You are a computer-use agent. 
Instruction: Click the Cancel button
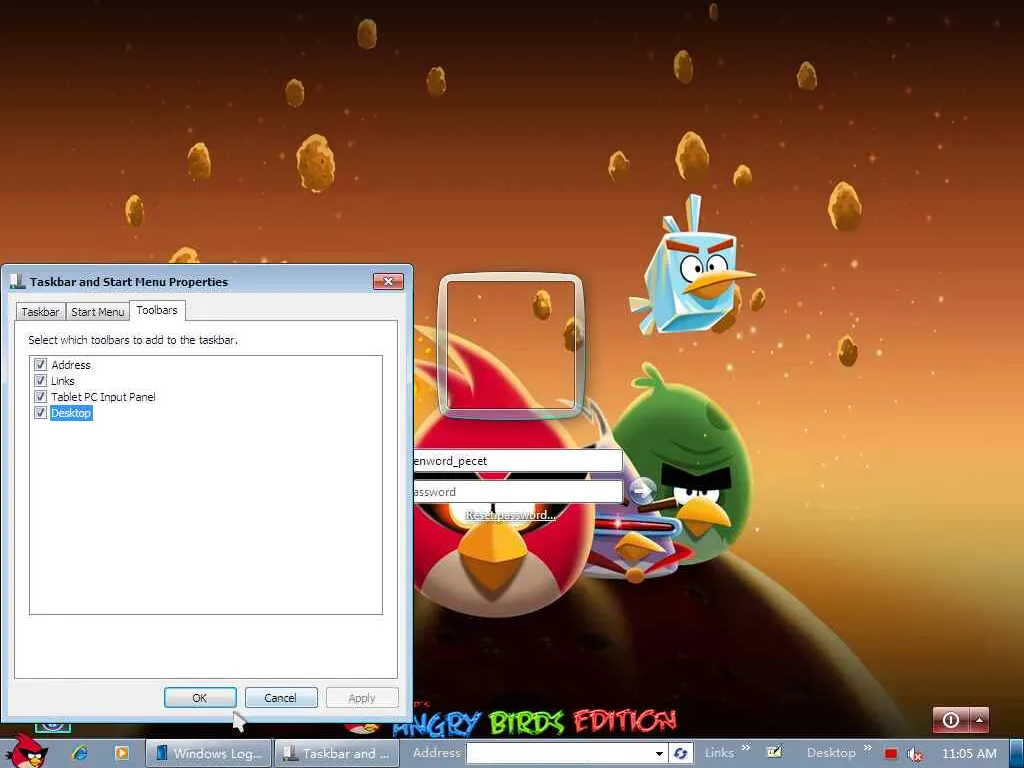click(x=281, y=697)
